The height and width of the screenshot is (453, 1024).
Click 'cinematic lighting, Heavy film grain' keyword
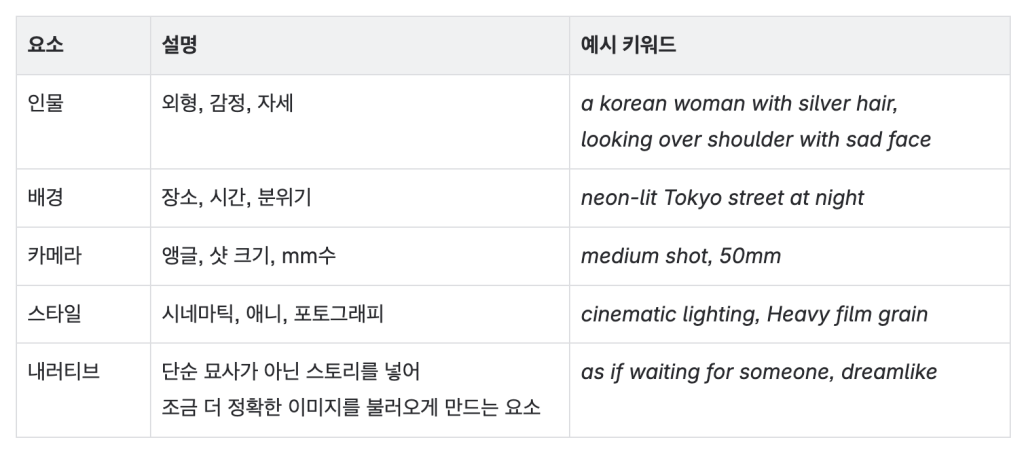754,313
